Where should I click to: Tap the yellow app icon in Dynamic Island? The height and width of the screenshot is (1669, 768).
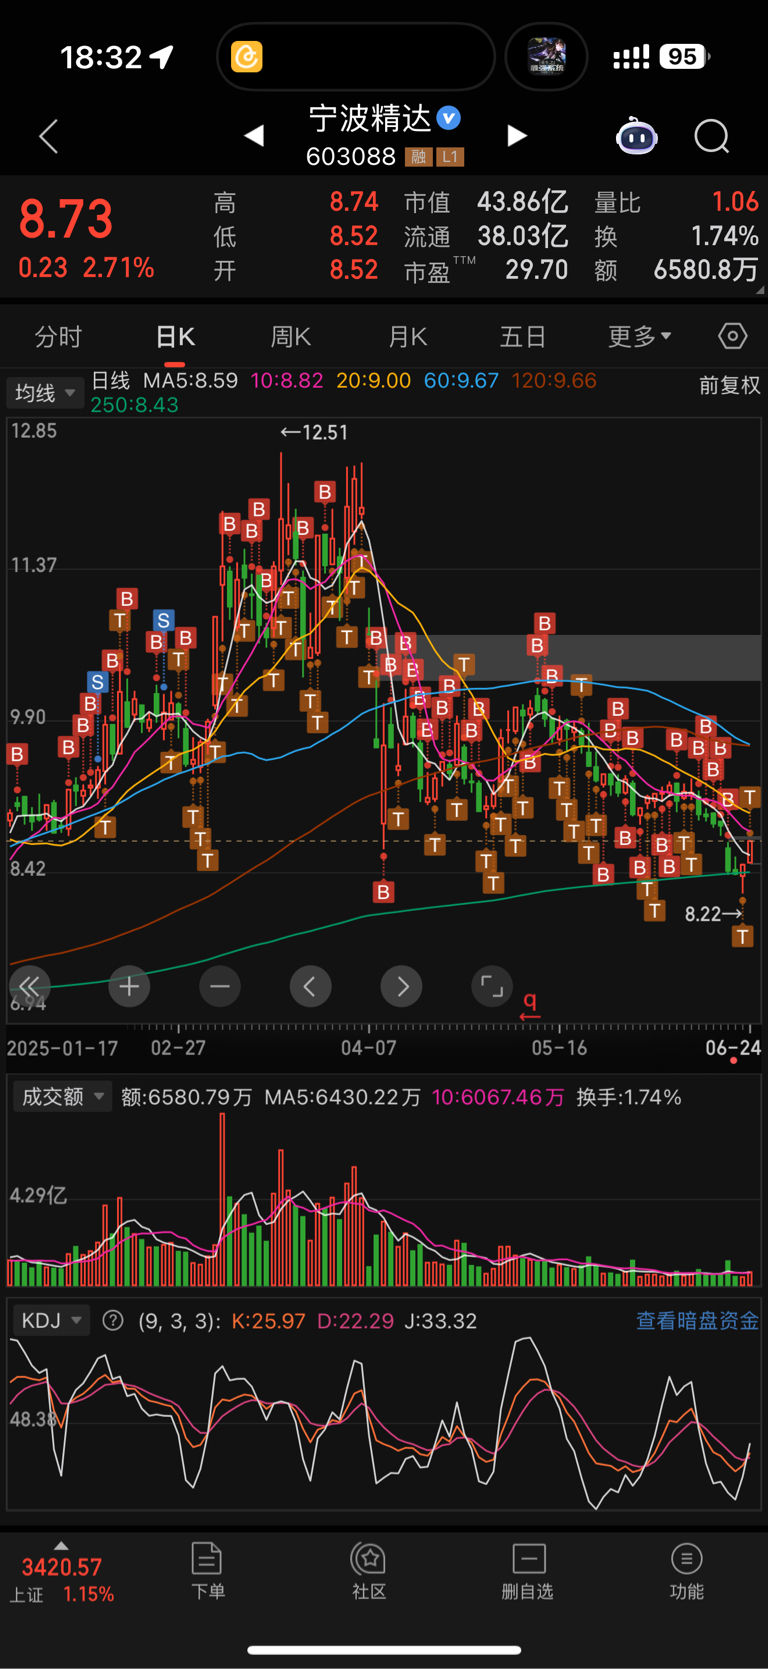[246, 57]
